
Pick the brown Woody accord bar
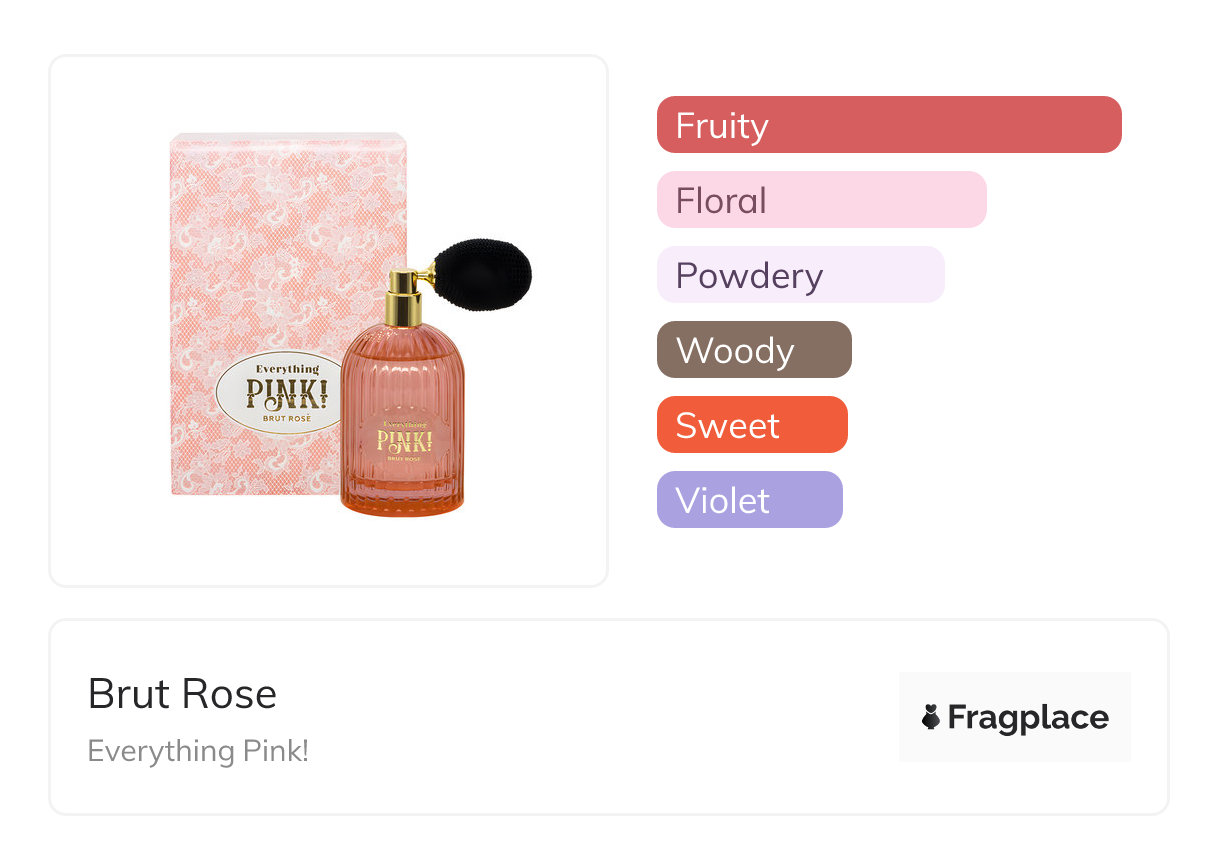point(753,350)
